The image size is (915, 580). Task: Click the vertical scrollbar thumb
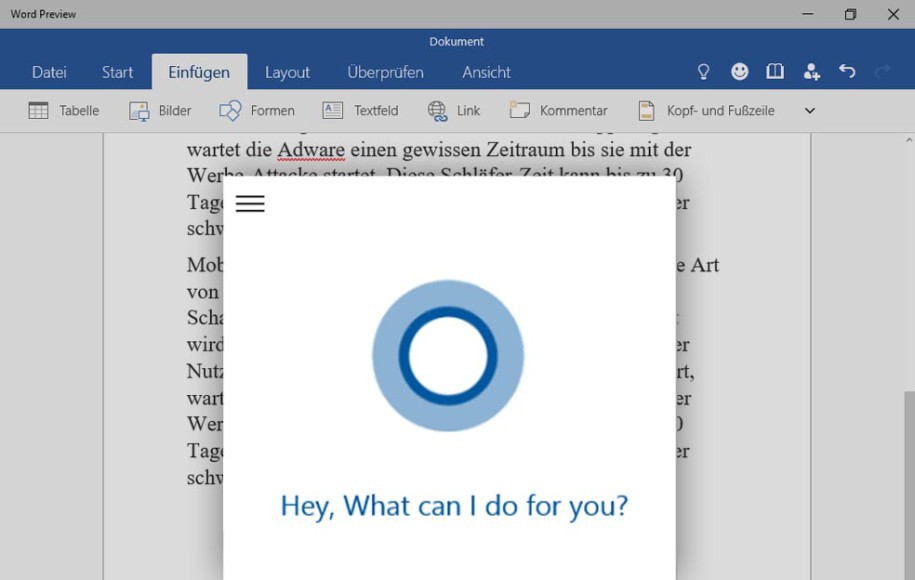pyautogui.click(x=909, y=485)
